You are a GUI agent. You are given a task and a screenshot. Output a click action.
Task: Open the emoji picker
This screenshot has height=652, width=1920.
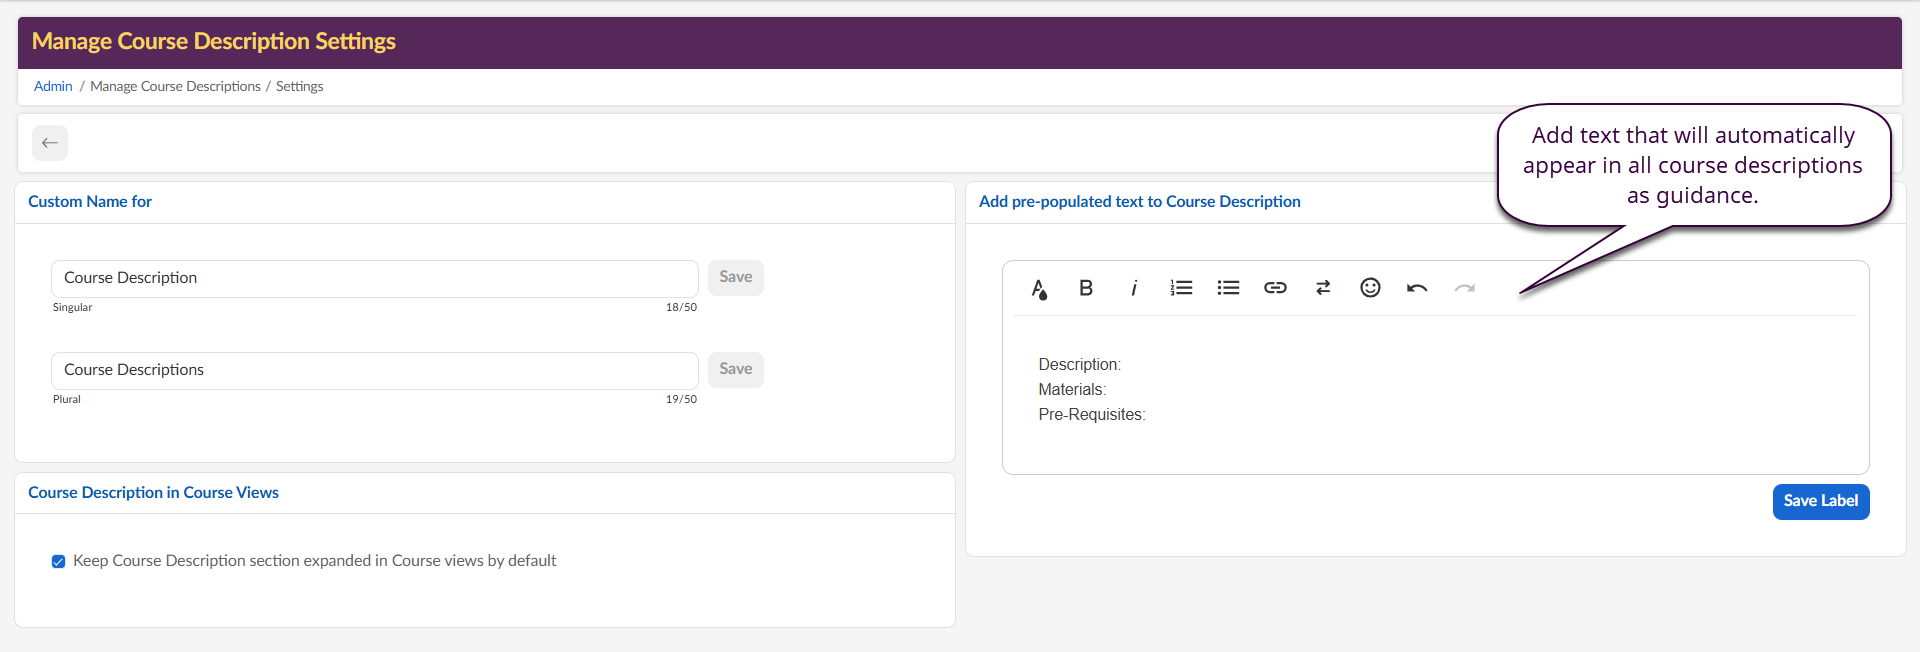click(1370, 288)
